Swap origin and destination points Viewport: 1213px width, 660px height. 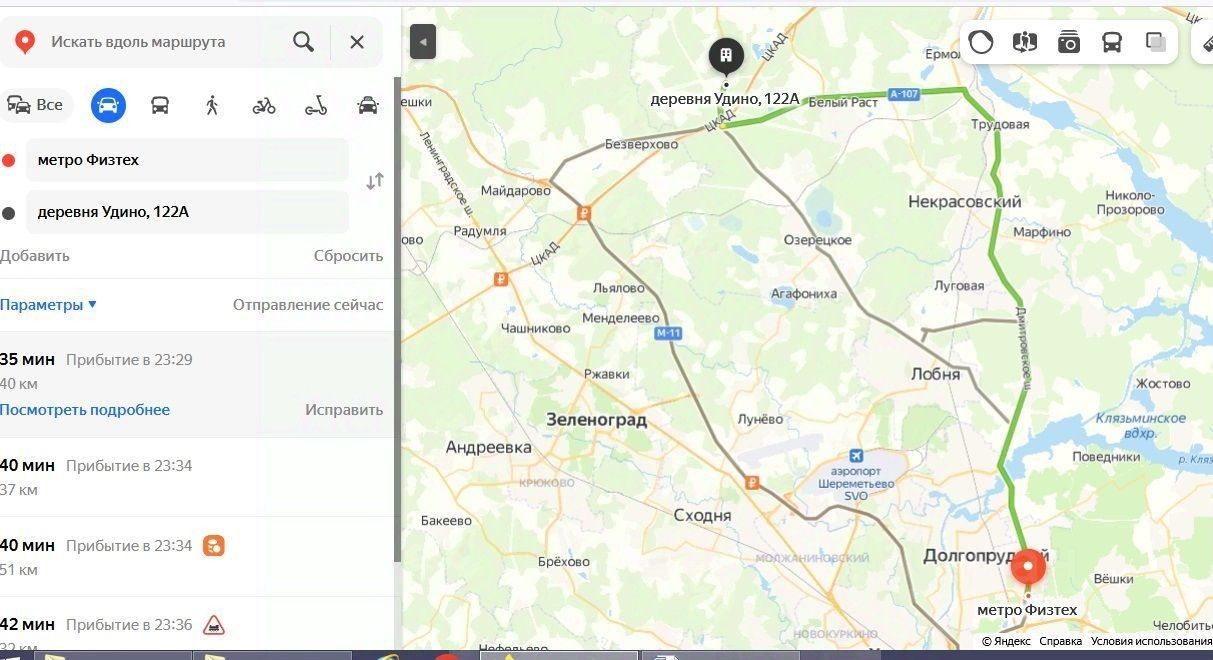click(x=375, y=182)
